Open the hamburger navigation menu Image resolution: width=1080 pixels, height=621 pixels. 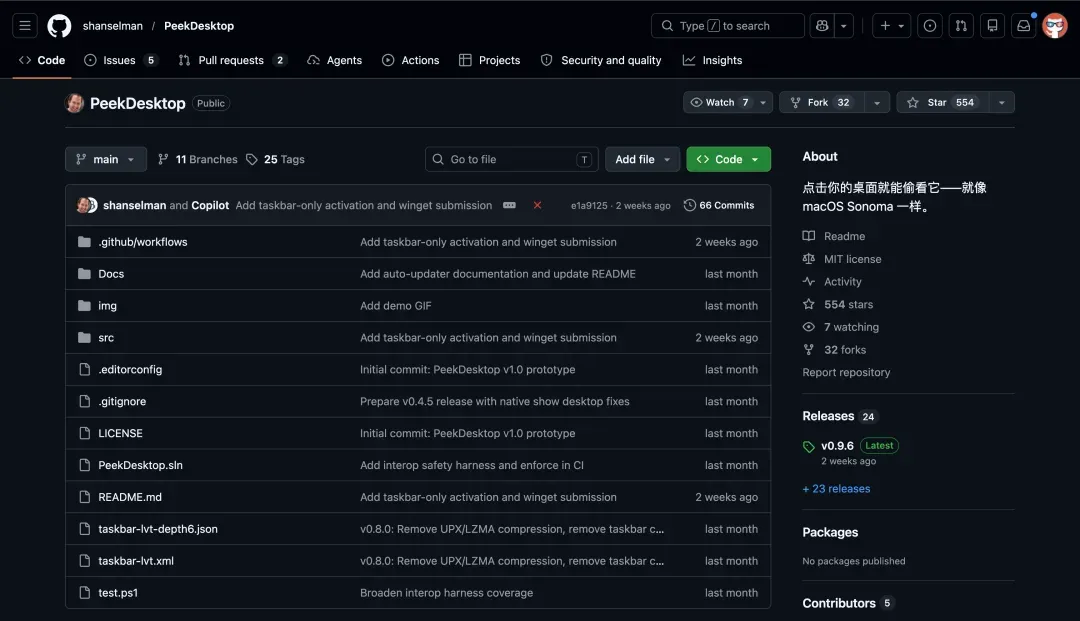[x=25, y=25]
